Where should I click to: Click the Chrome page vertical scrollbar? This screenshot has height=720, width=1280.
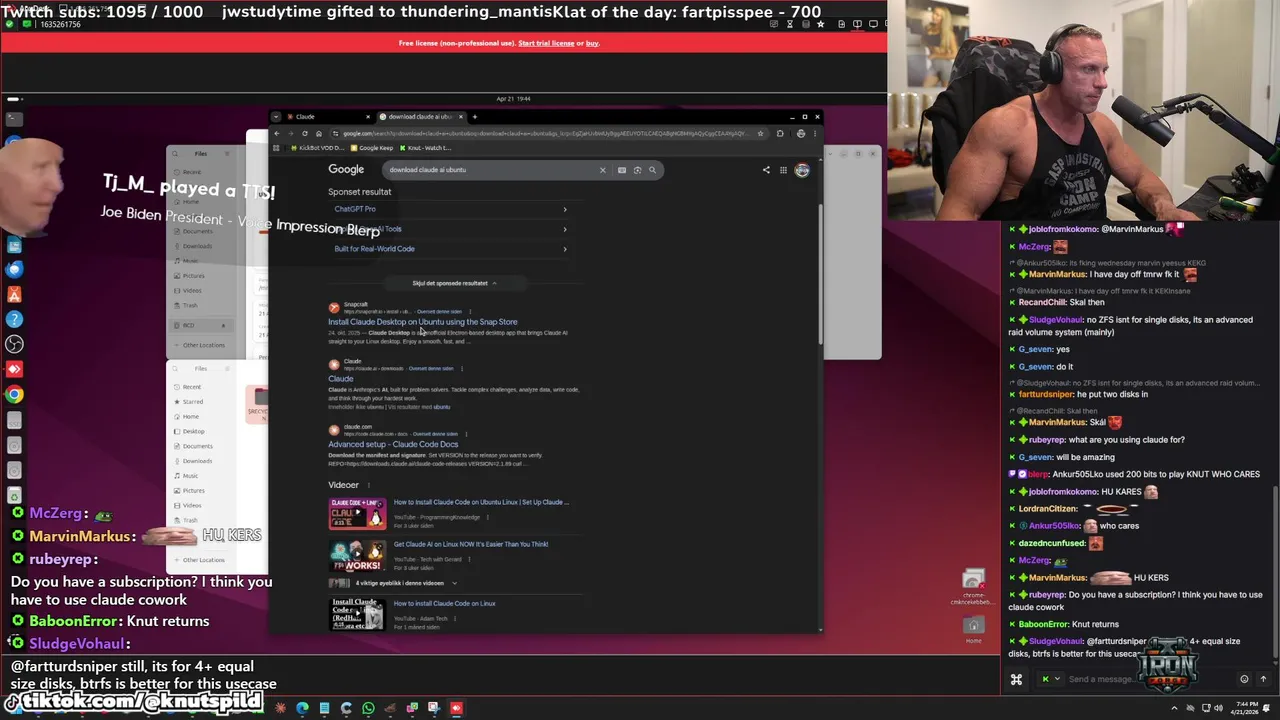[820, 275]
